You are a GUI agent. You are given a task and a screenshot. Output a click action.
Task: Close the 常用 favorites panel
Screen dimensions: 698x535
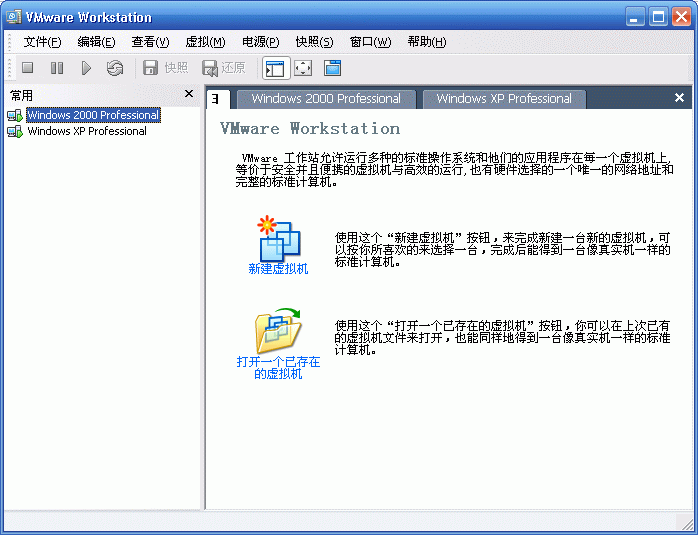tap(189, 93)
